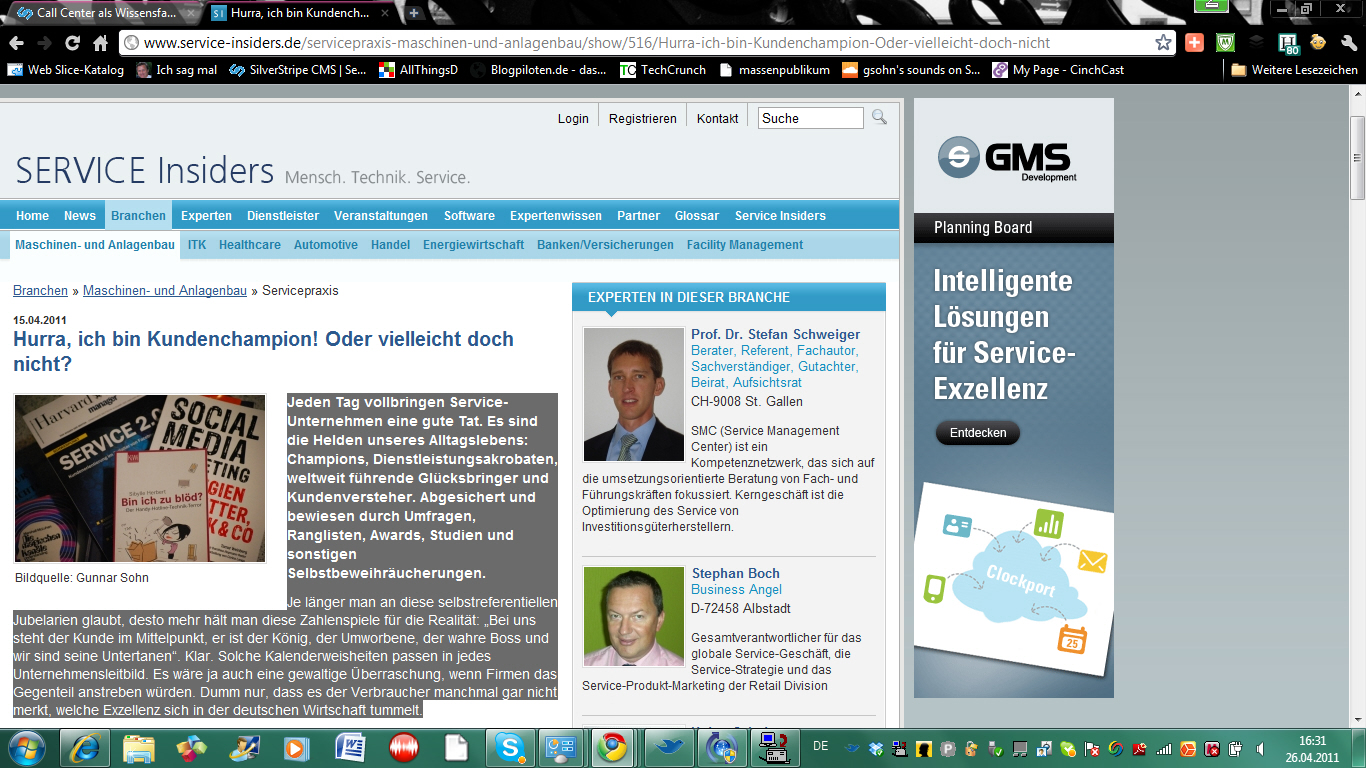Image resolution: width=1366 pixels, height=768 pixels.
Task: Click the Registrieren link
Action: pos(642,118)
